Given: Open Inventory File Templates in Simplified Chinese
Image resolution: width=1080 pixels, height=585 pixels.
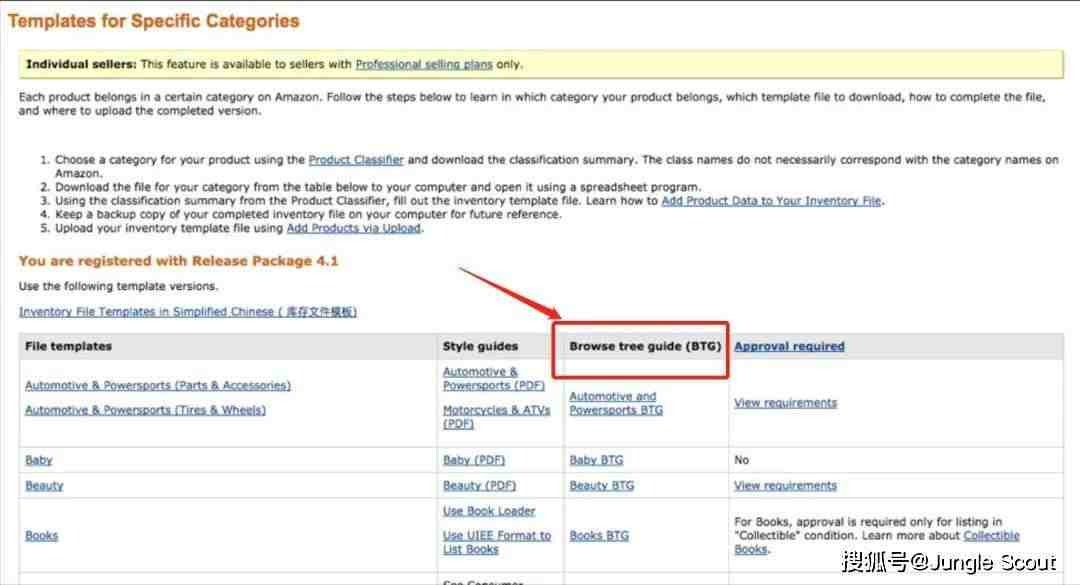Looking at the screenshot, I should [x=188, y=312].
